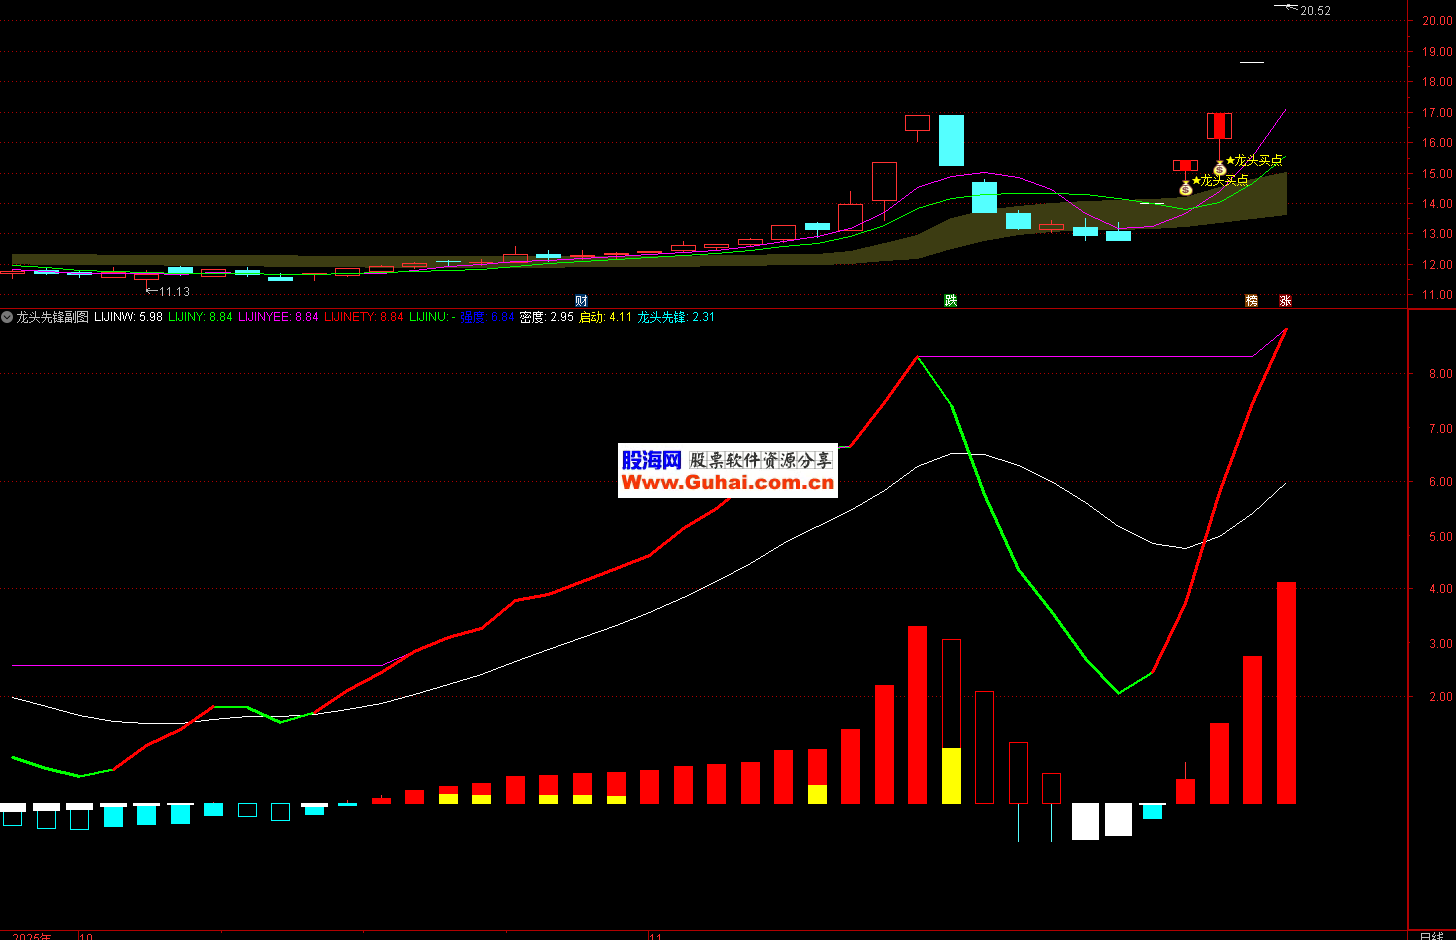Click the 11.13 low price label

point(174,292)
